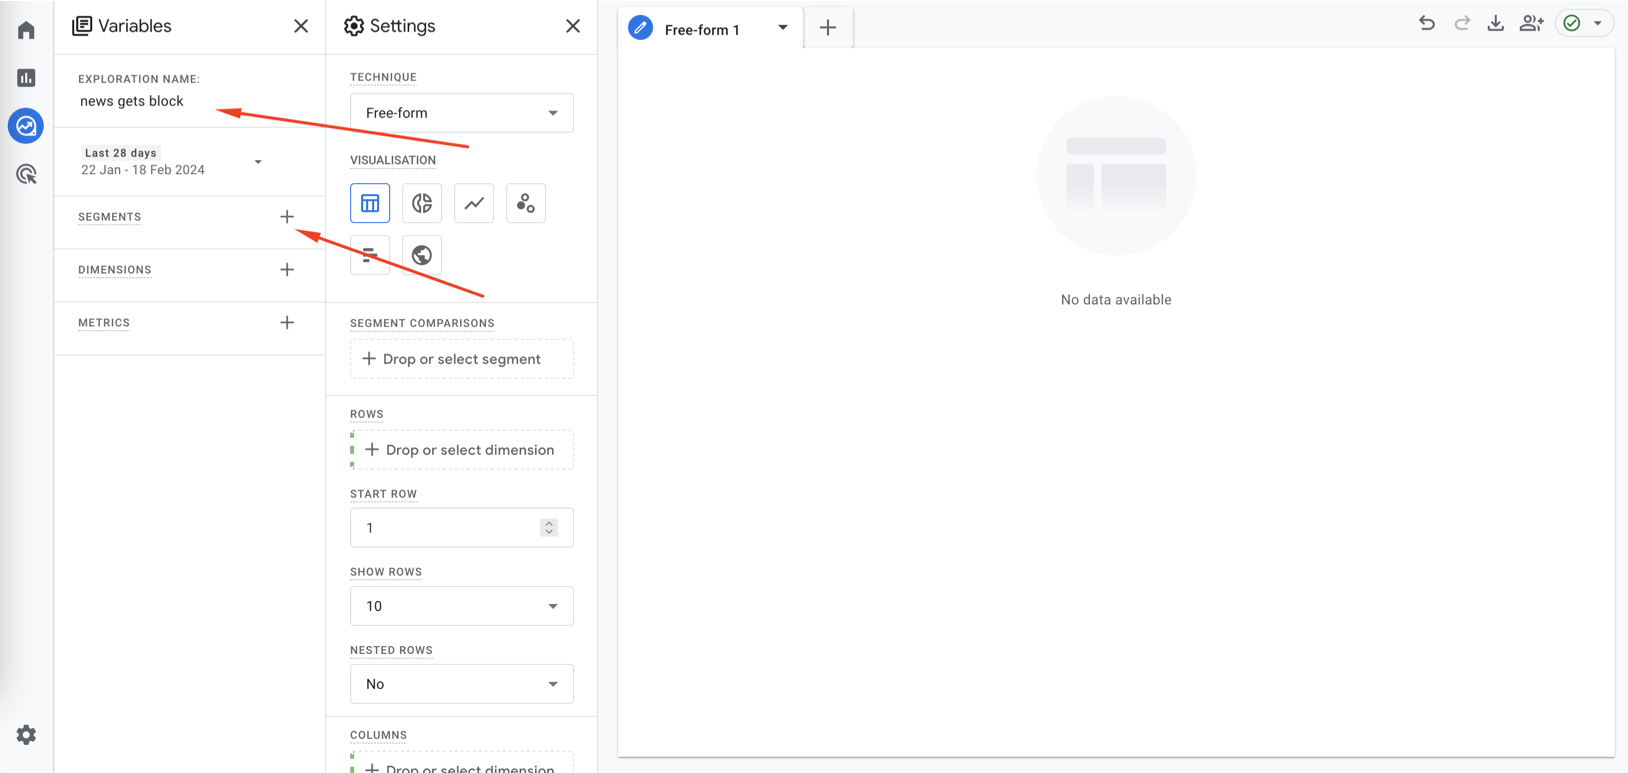Close the Variables panel

click(301, 26)
